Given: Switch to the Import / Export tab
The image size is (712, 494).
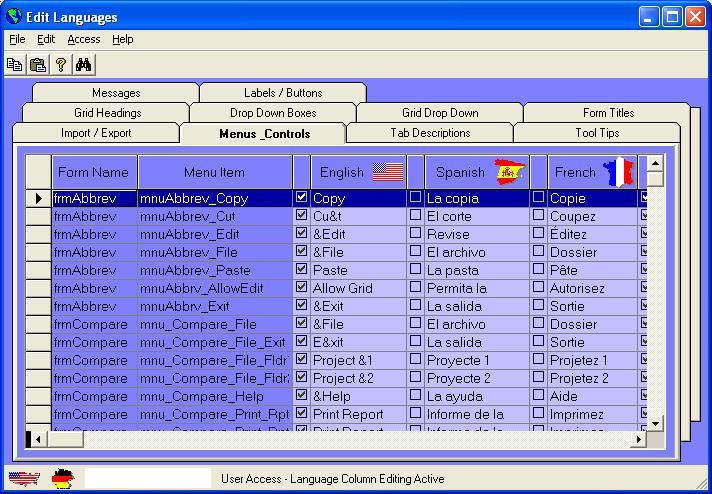Looking at the screenshot, I should (x=96, y=133).
